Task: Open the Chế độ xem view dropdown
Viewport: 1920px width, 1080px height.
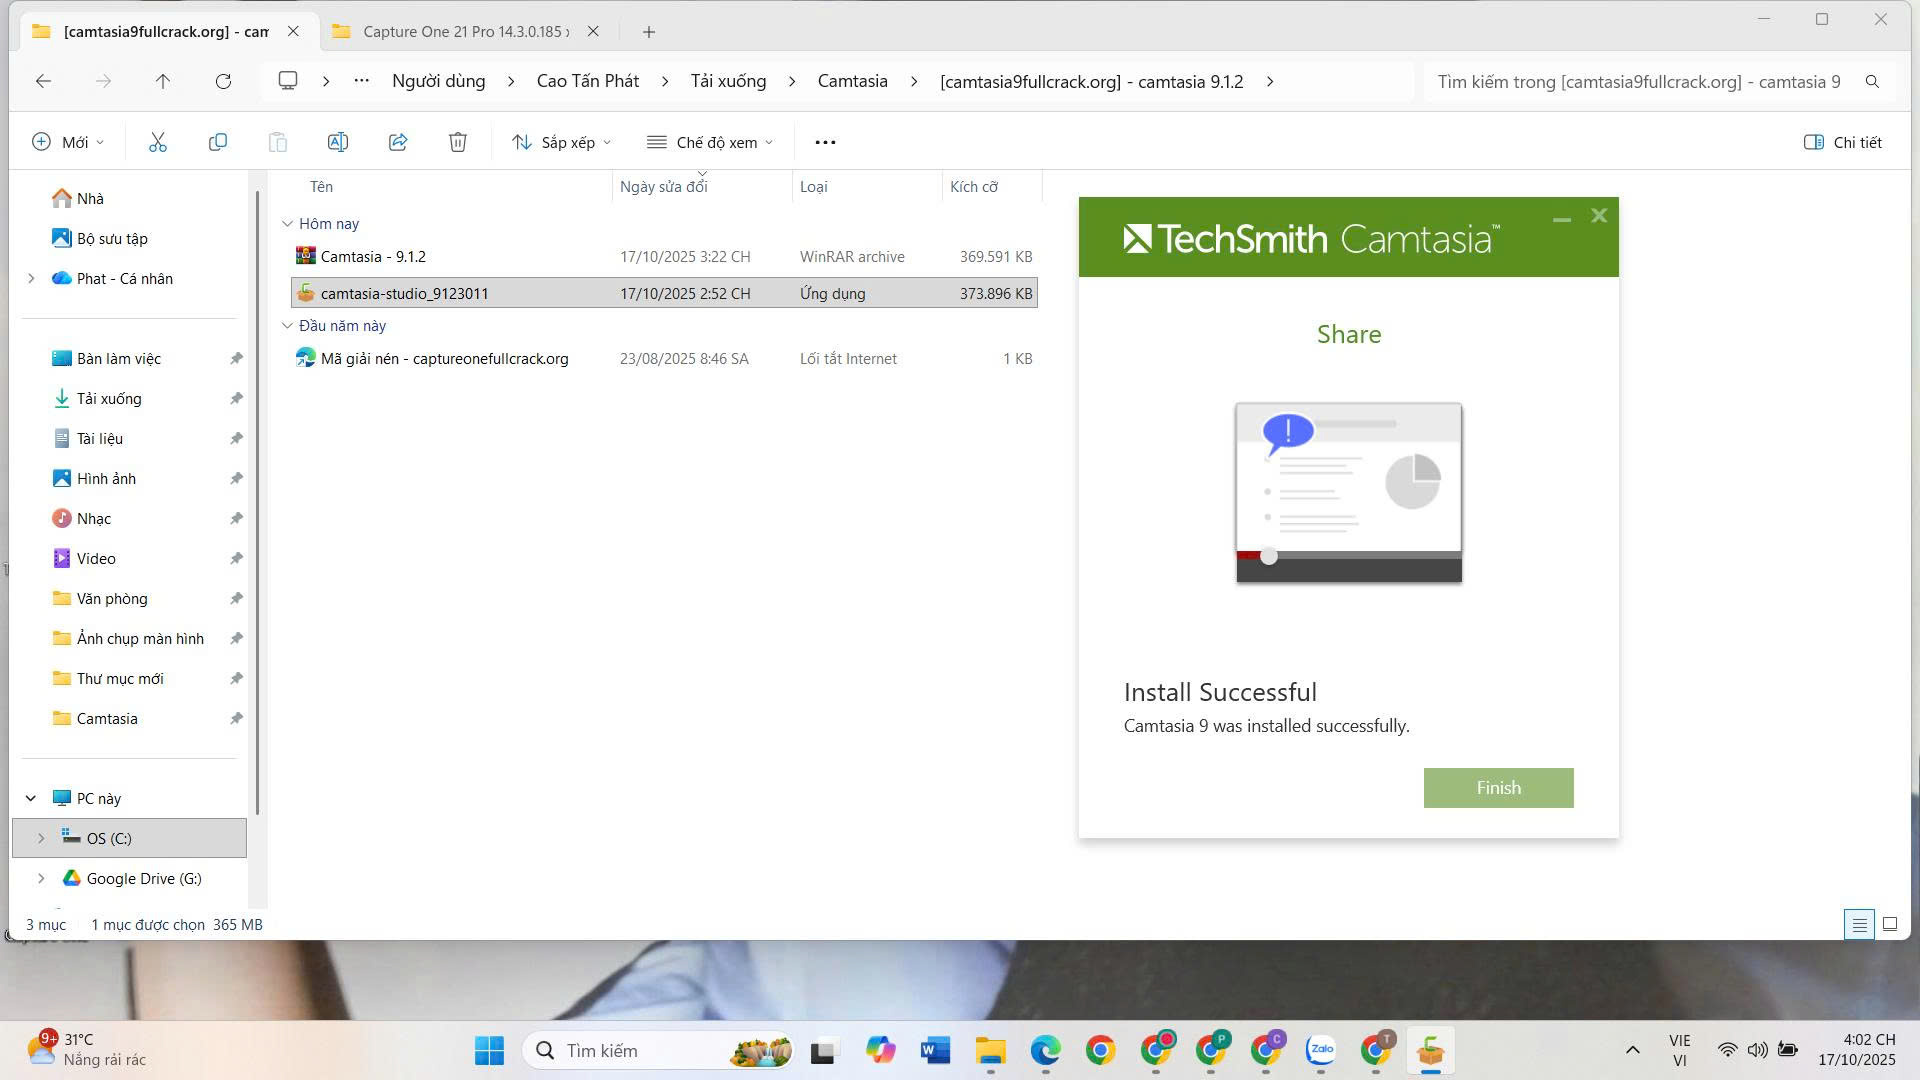Action: coord(710,142)
